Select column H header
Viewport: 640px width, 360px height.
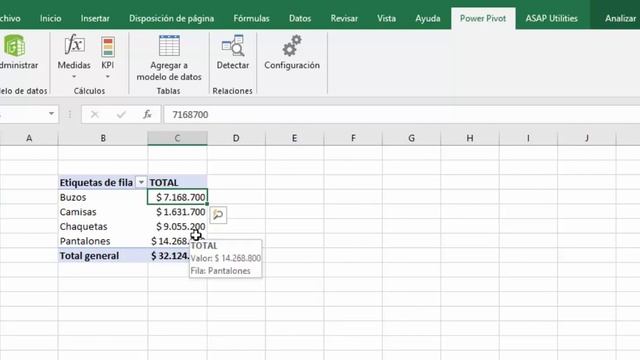pyautogui.click(x=470, y=138)
